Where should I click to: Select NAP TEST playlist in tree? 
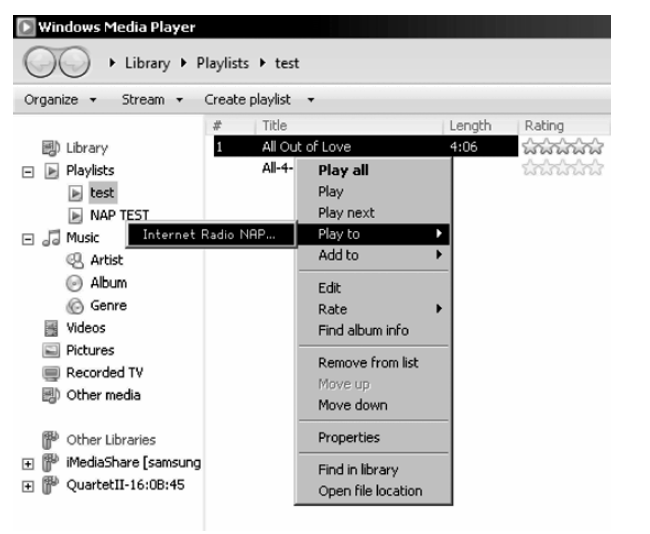(x=119, y=215)
